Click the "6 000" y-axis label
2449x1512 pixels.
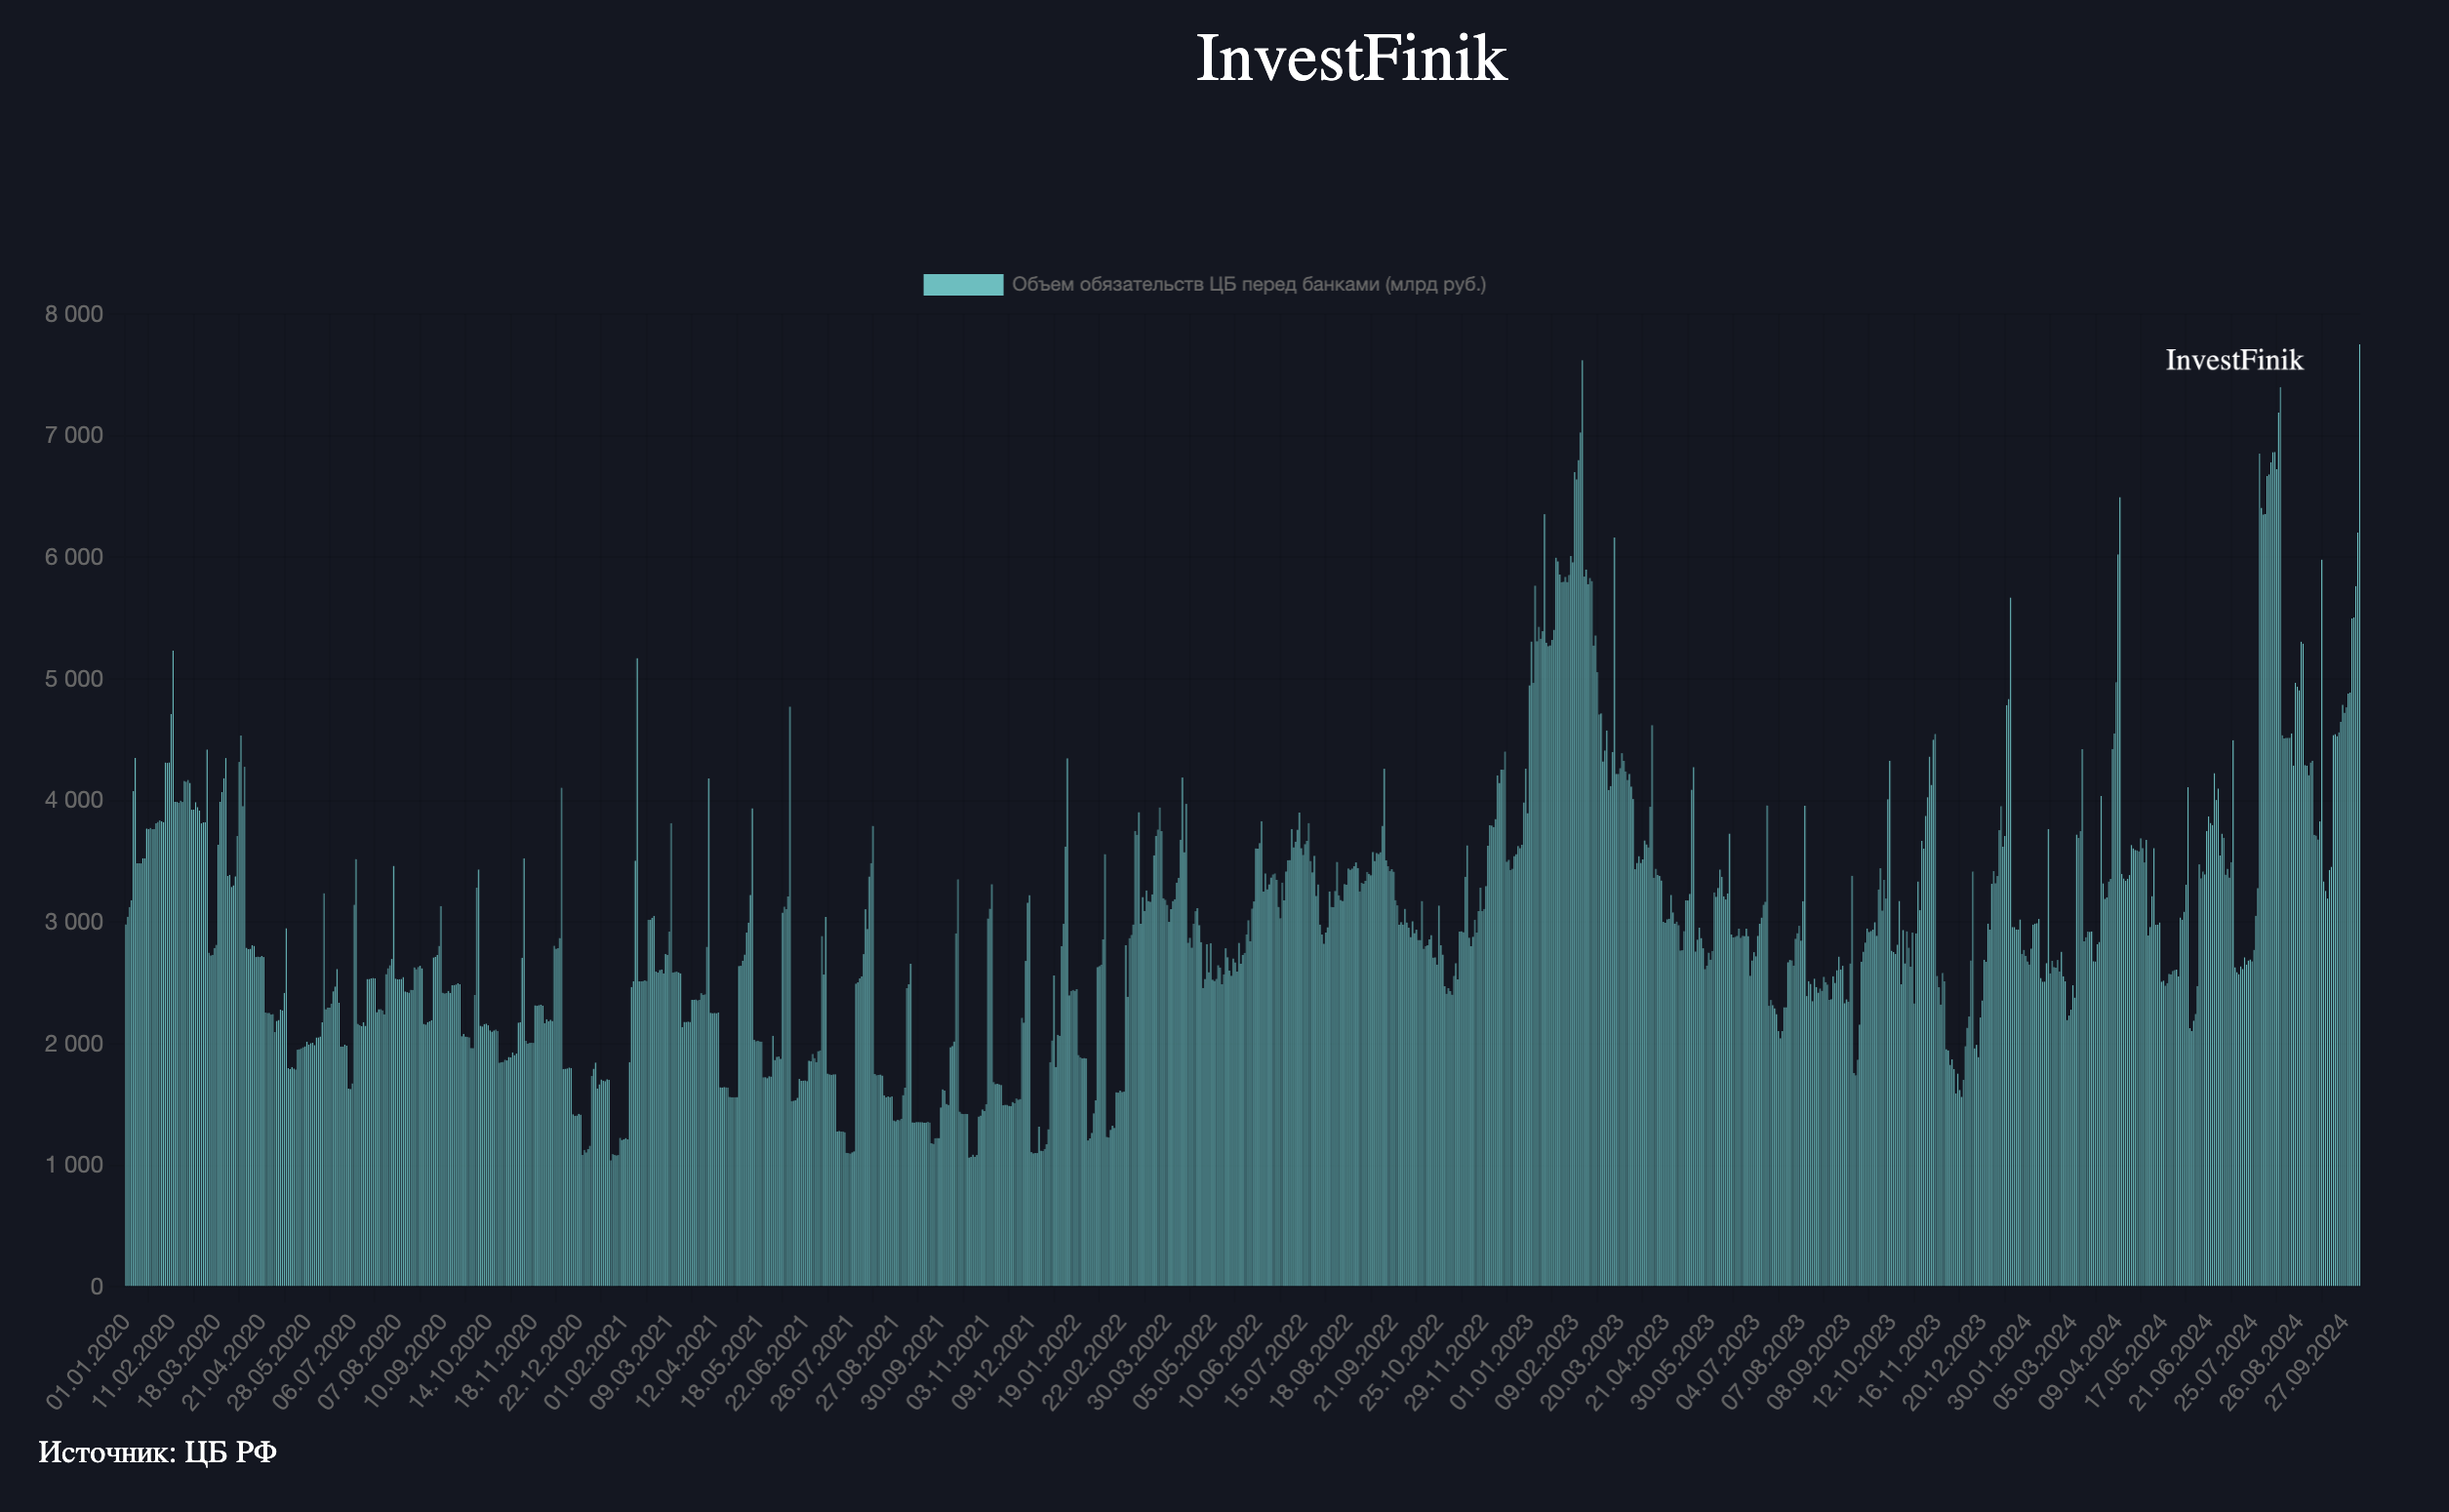pyautogui.click(x=74, y=557)
